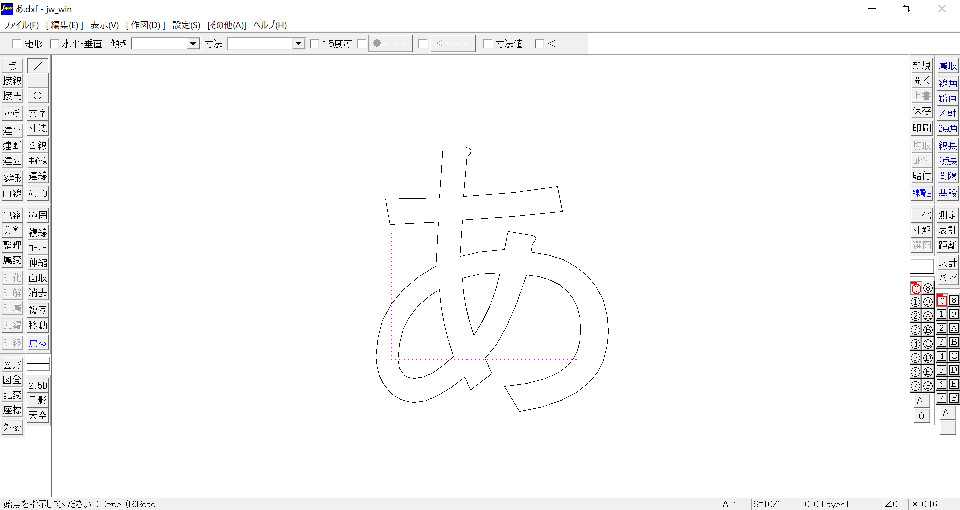Click the 貼付 paste button
Screen dimensions: 960x510
tap(921, 176)
